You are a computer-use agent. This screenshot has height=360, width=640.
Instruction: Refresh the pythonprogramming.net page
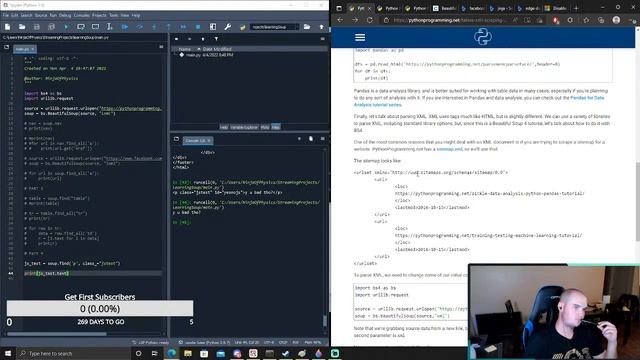(x=369, y=20)
